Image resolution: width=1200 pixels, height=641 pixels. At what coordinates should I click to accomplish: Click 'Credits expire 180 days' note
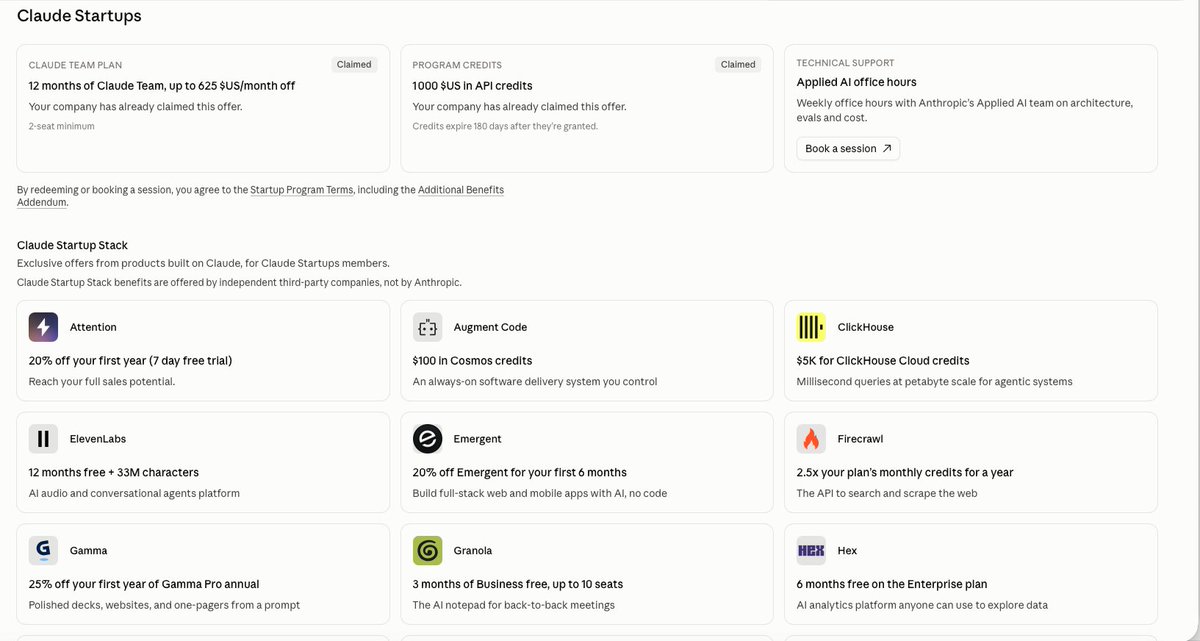pyautogui.click(x=505, y=126)
